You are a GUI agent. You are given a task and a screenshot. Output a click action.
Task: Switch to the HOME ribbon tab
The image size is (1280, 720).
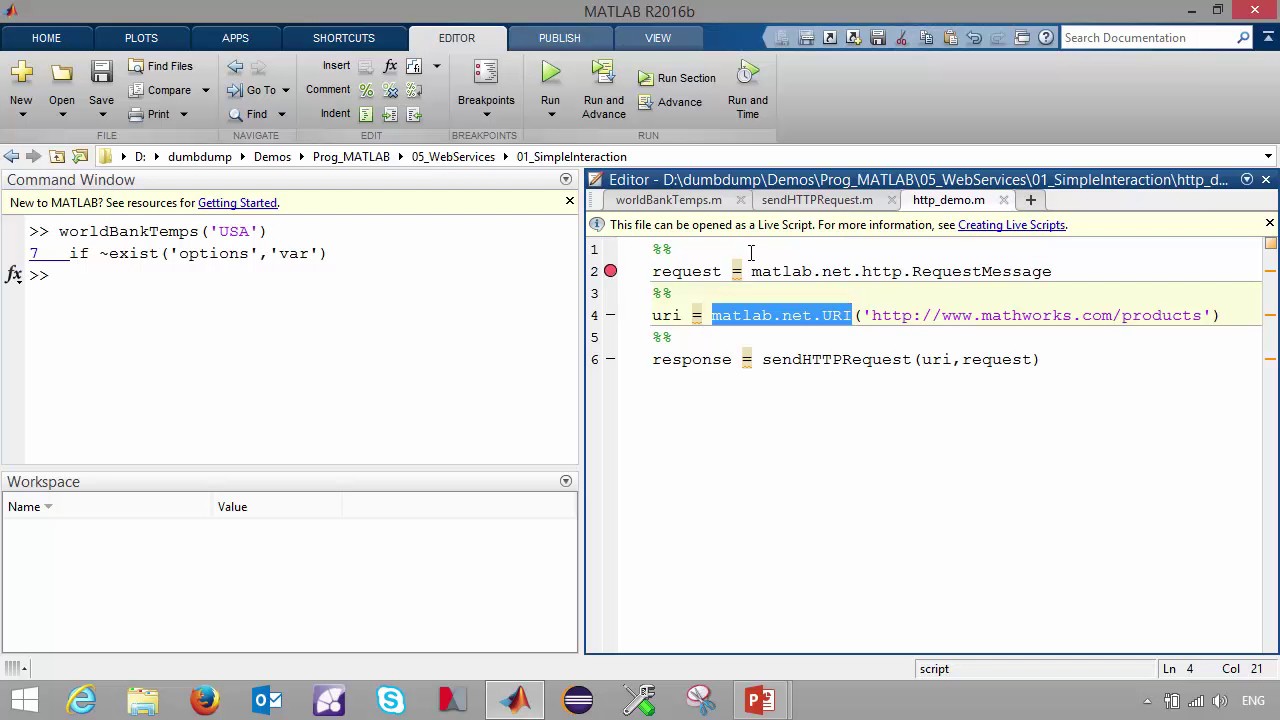coord(46,38)
